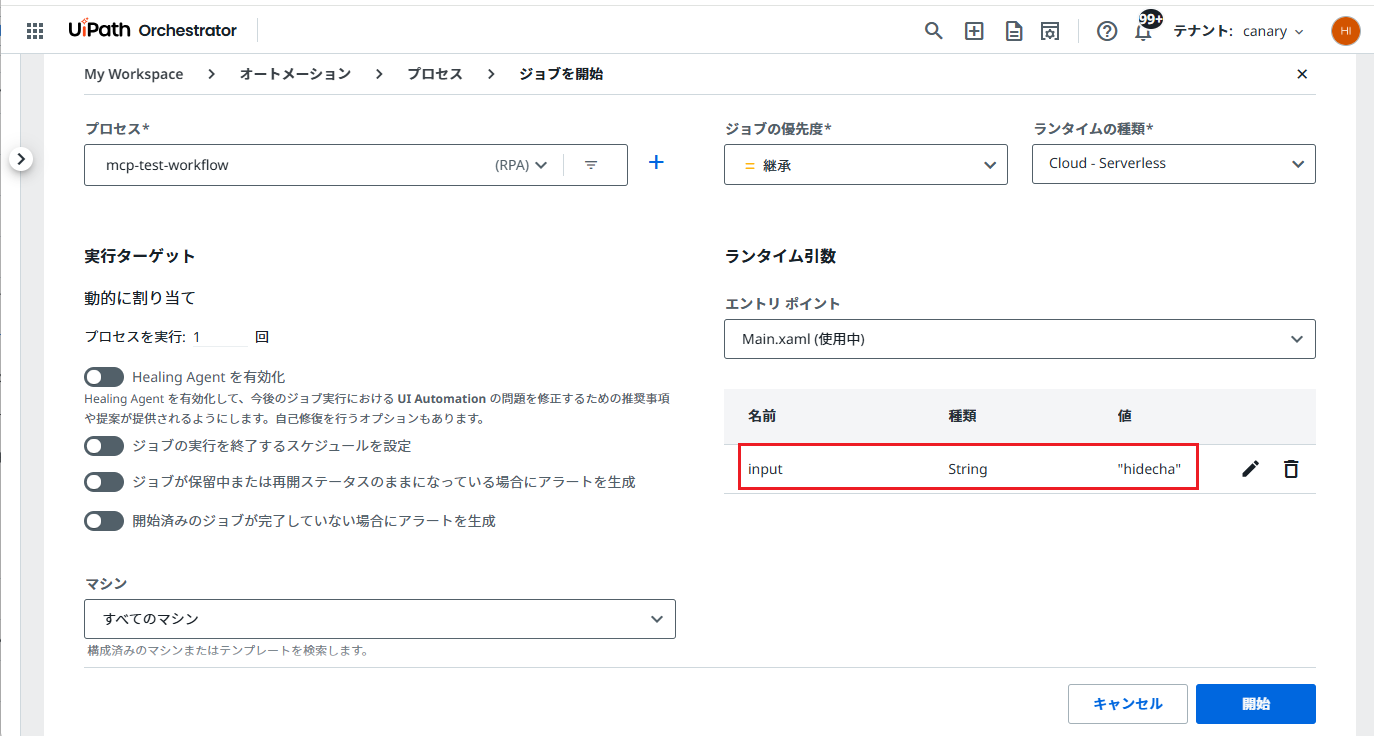Image resolution: width=1374 pixels, height=736 pixels.
Task: Click the input argument name cell
Action: (765, 469)
